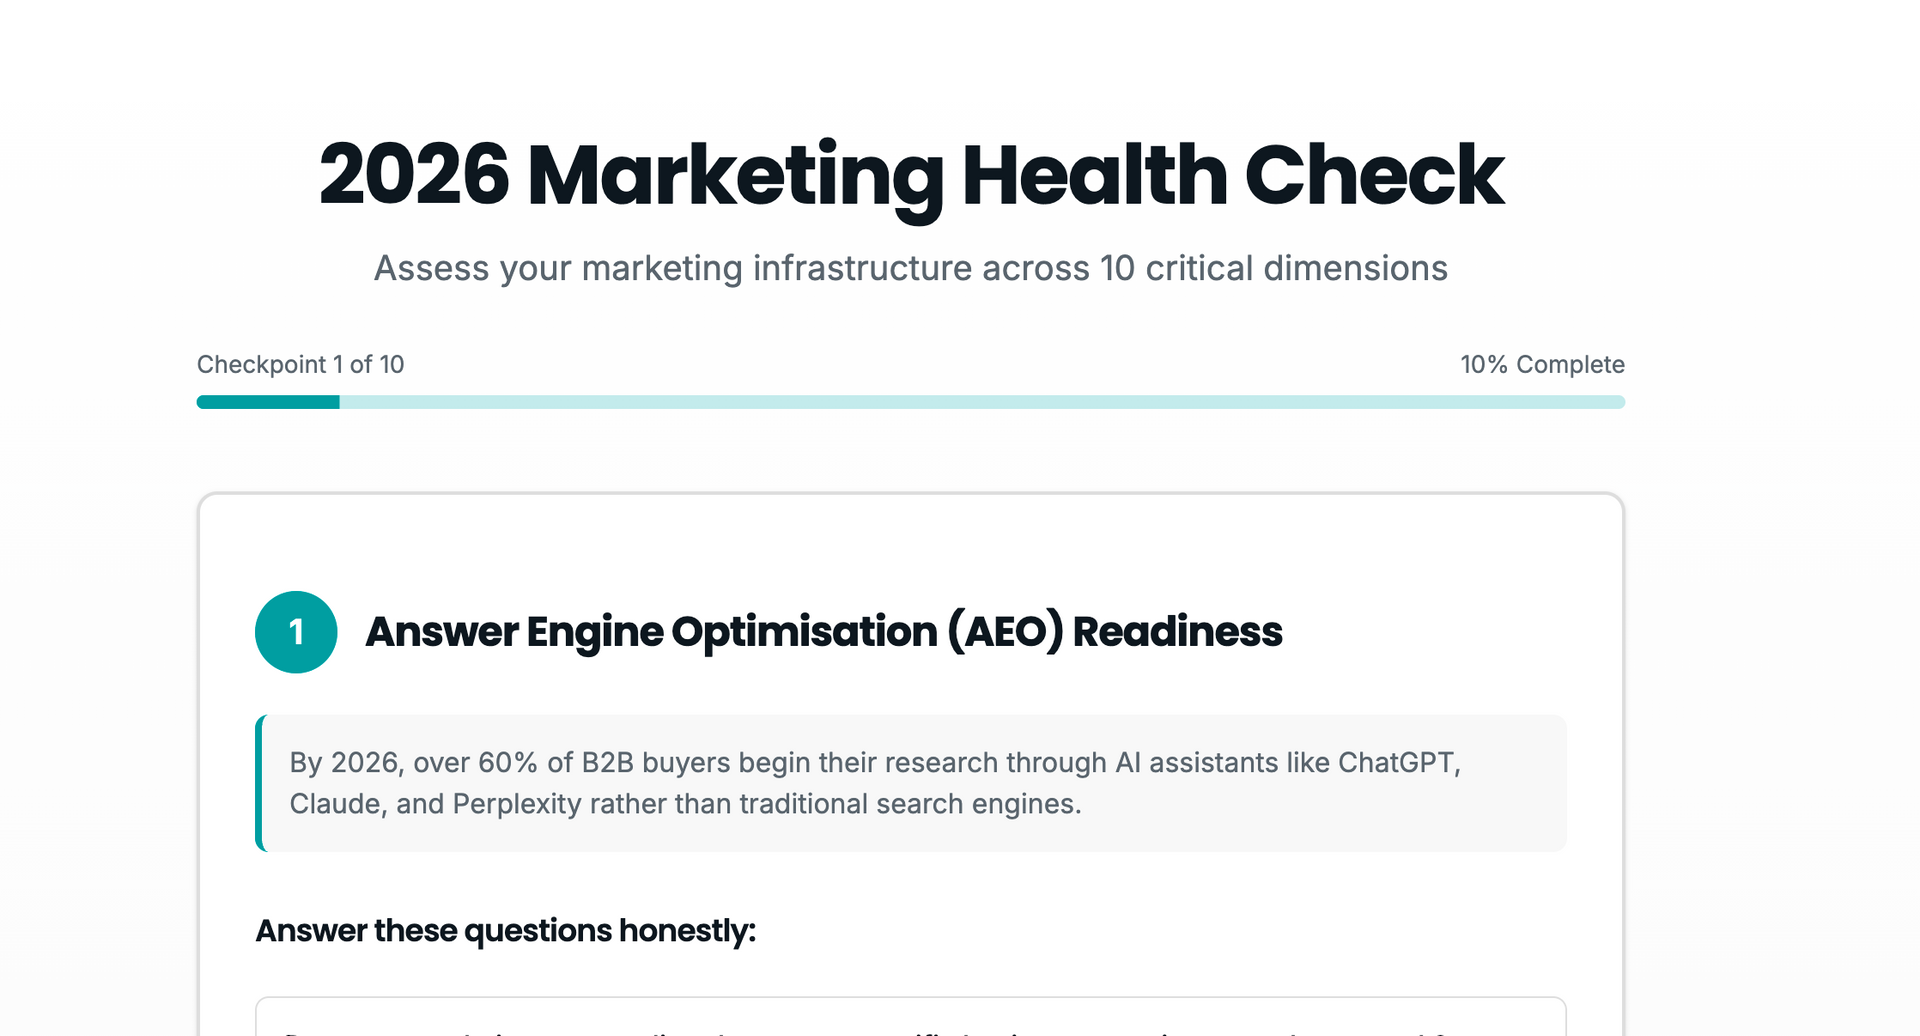Select the AEO Readiness section heading
1920x1036 pixels.
coord(825,631)
